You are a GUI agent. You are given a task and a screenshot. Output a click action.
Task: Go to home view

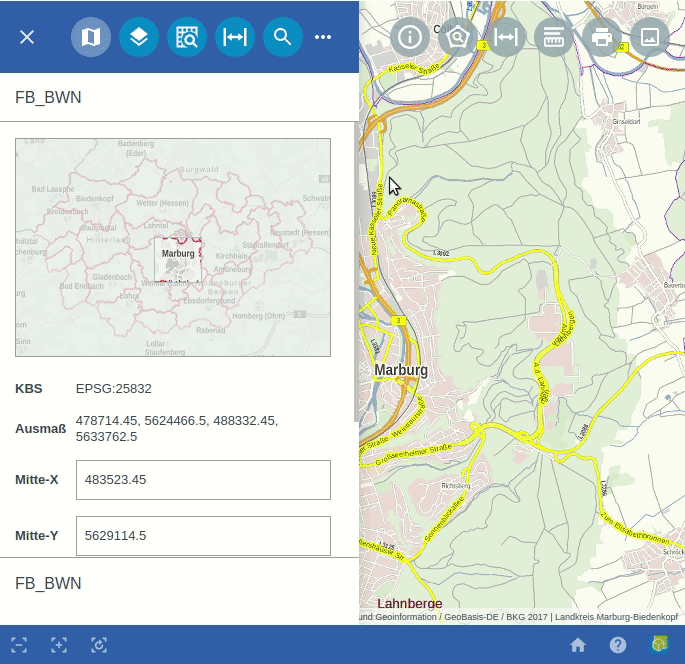pos(578,645)
